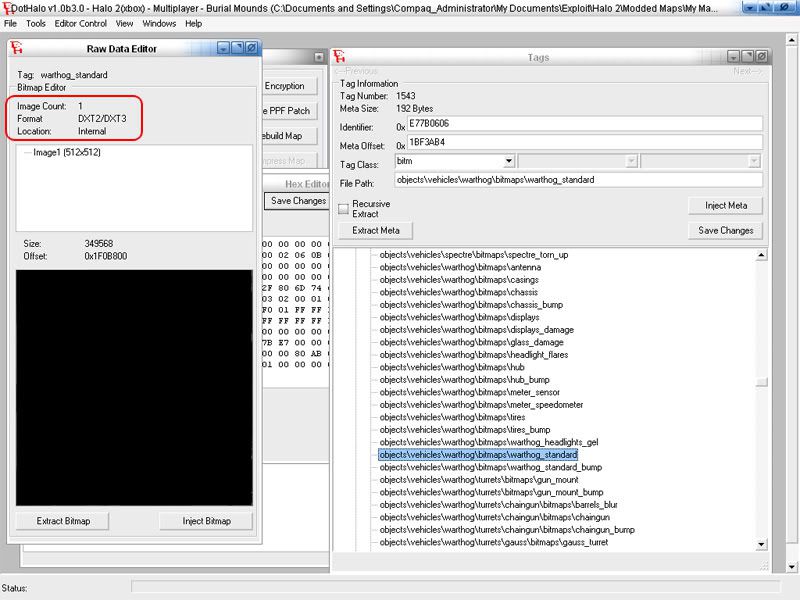Select the warthog_headlights_gel bitmap tag
Viewport: 800px width, 600px height.
coord(489,442)
